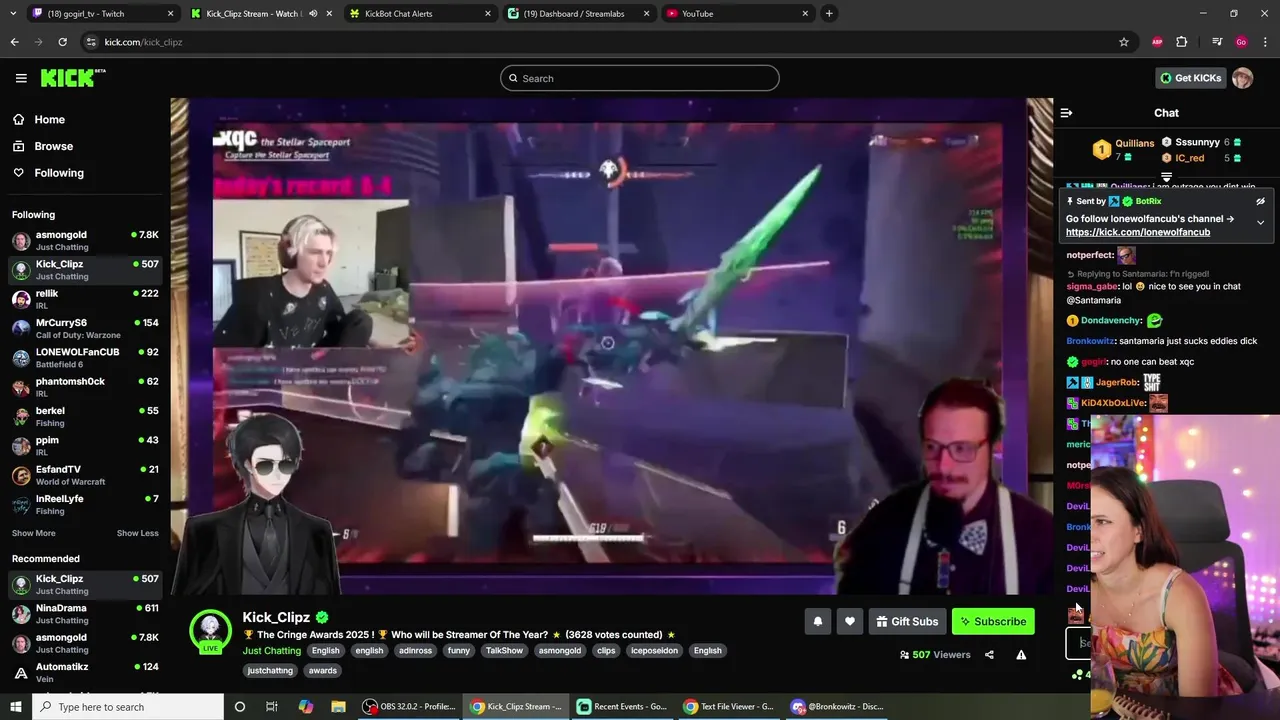Expand the chat leaderboard handle
This screenshot has height=720, width=1280.
pyautogui.click(x=1166, y=177)
